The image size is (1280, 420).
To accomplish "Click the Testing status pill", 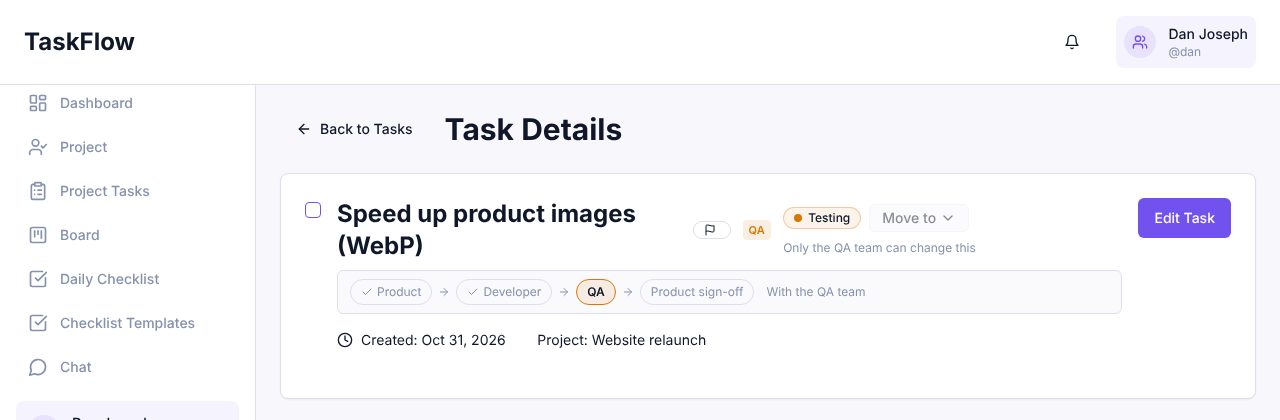I will click(822, 218).
